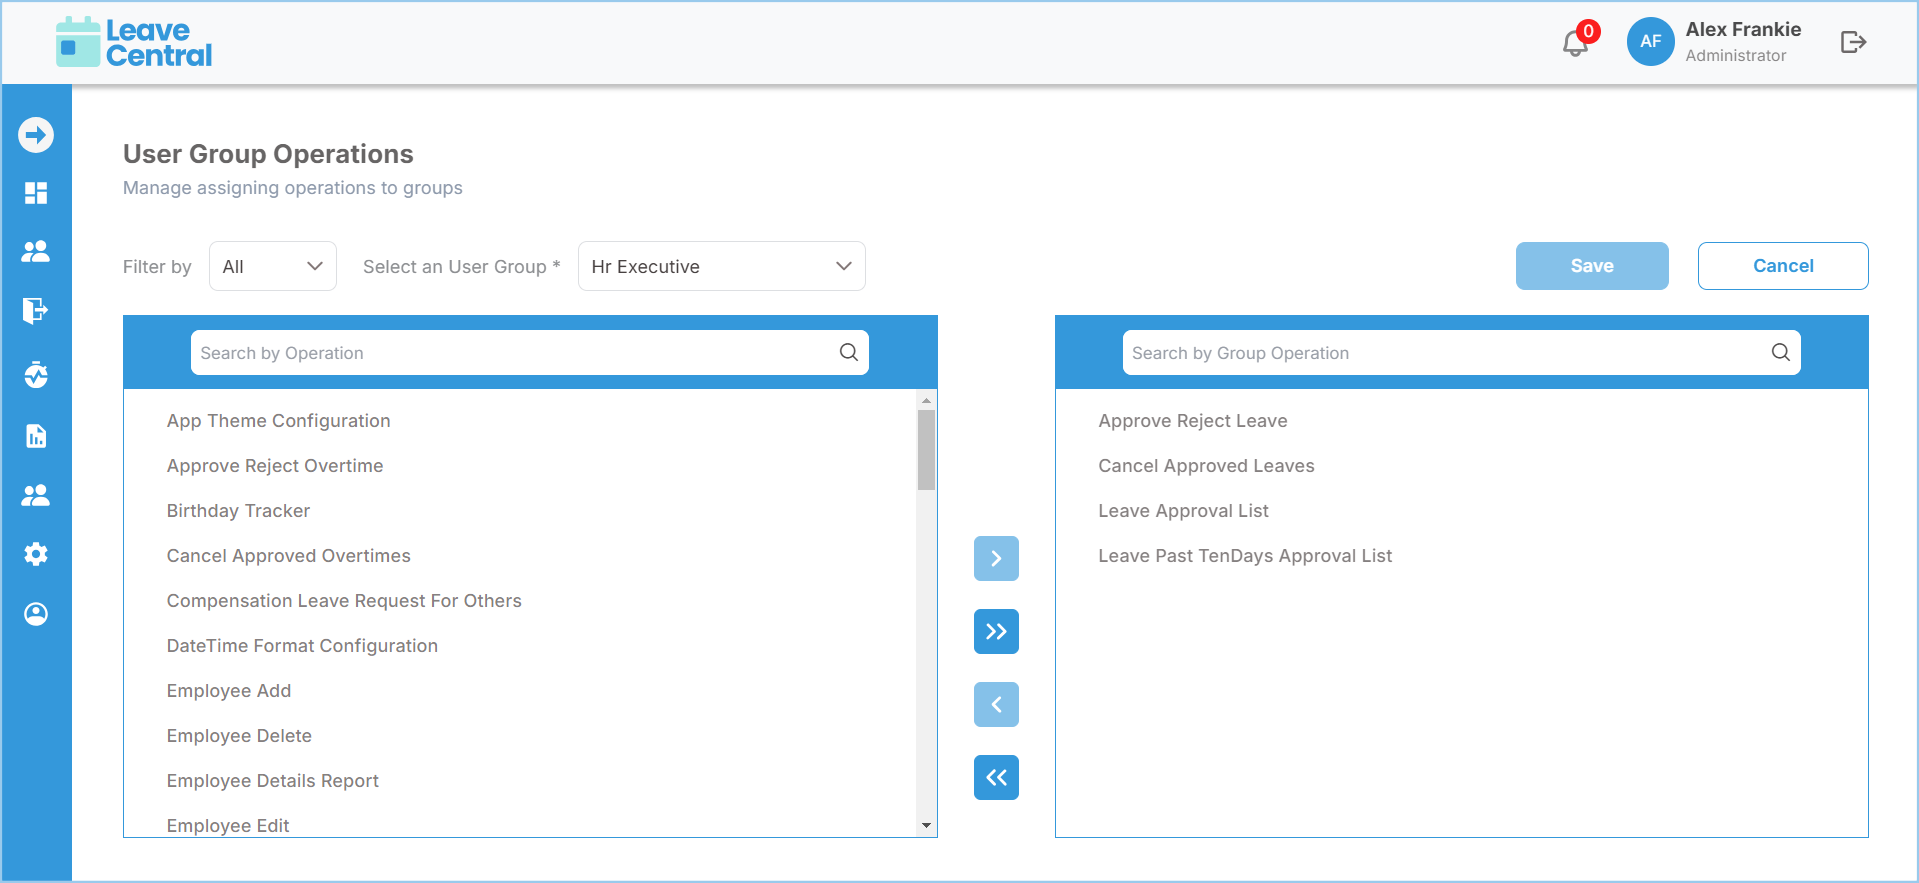Move all operations right with double arrow

click(x=996, y=632)
